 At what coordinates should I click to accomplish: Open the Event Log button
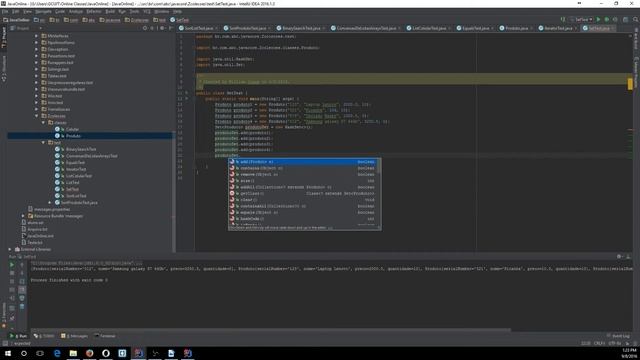click(x=618, y=336)
